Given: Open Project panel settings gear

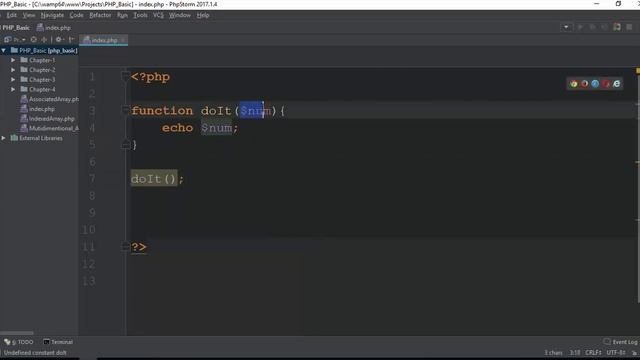Looking at the screenshot, I should click(59, 40).
